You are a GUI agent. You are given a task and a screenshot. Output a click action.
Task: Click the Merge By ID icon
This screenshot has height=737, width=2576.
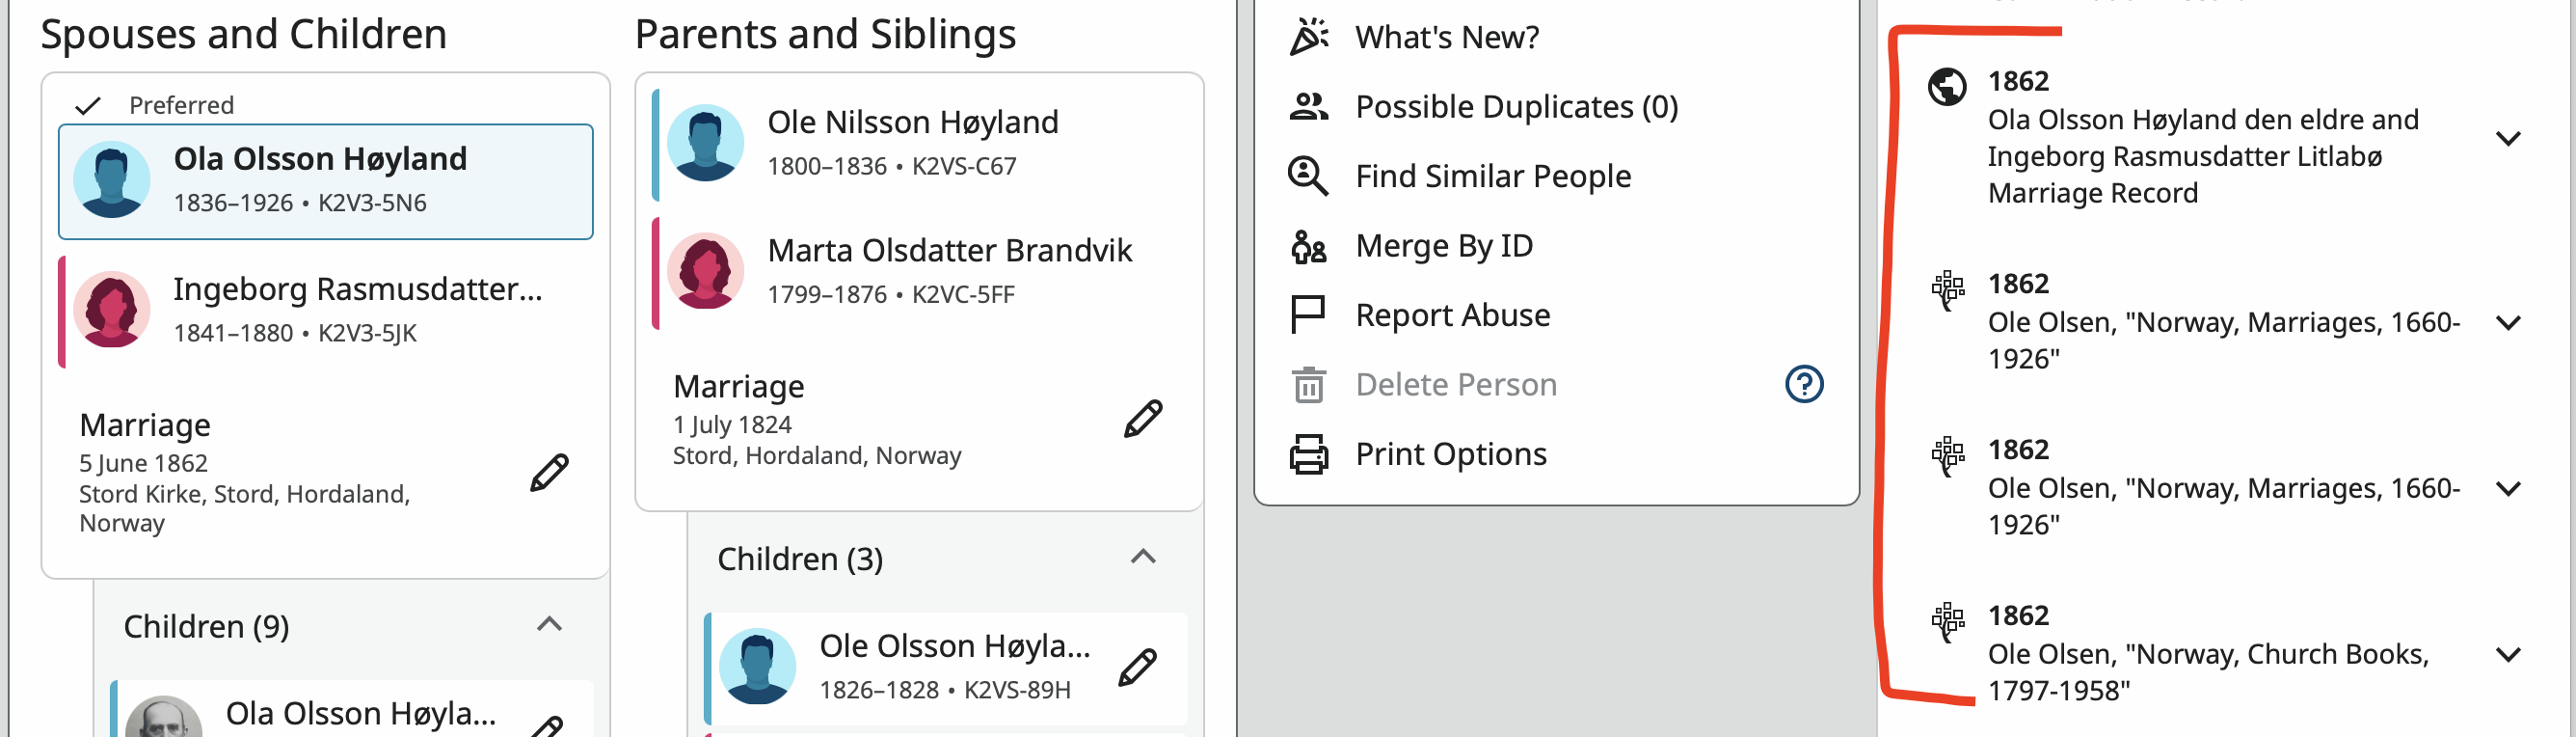1308,246
